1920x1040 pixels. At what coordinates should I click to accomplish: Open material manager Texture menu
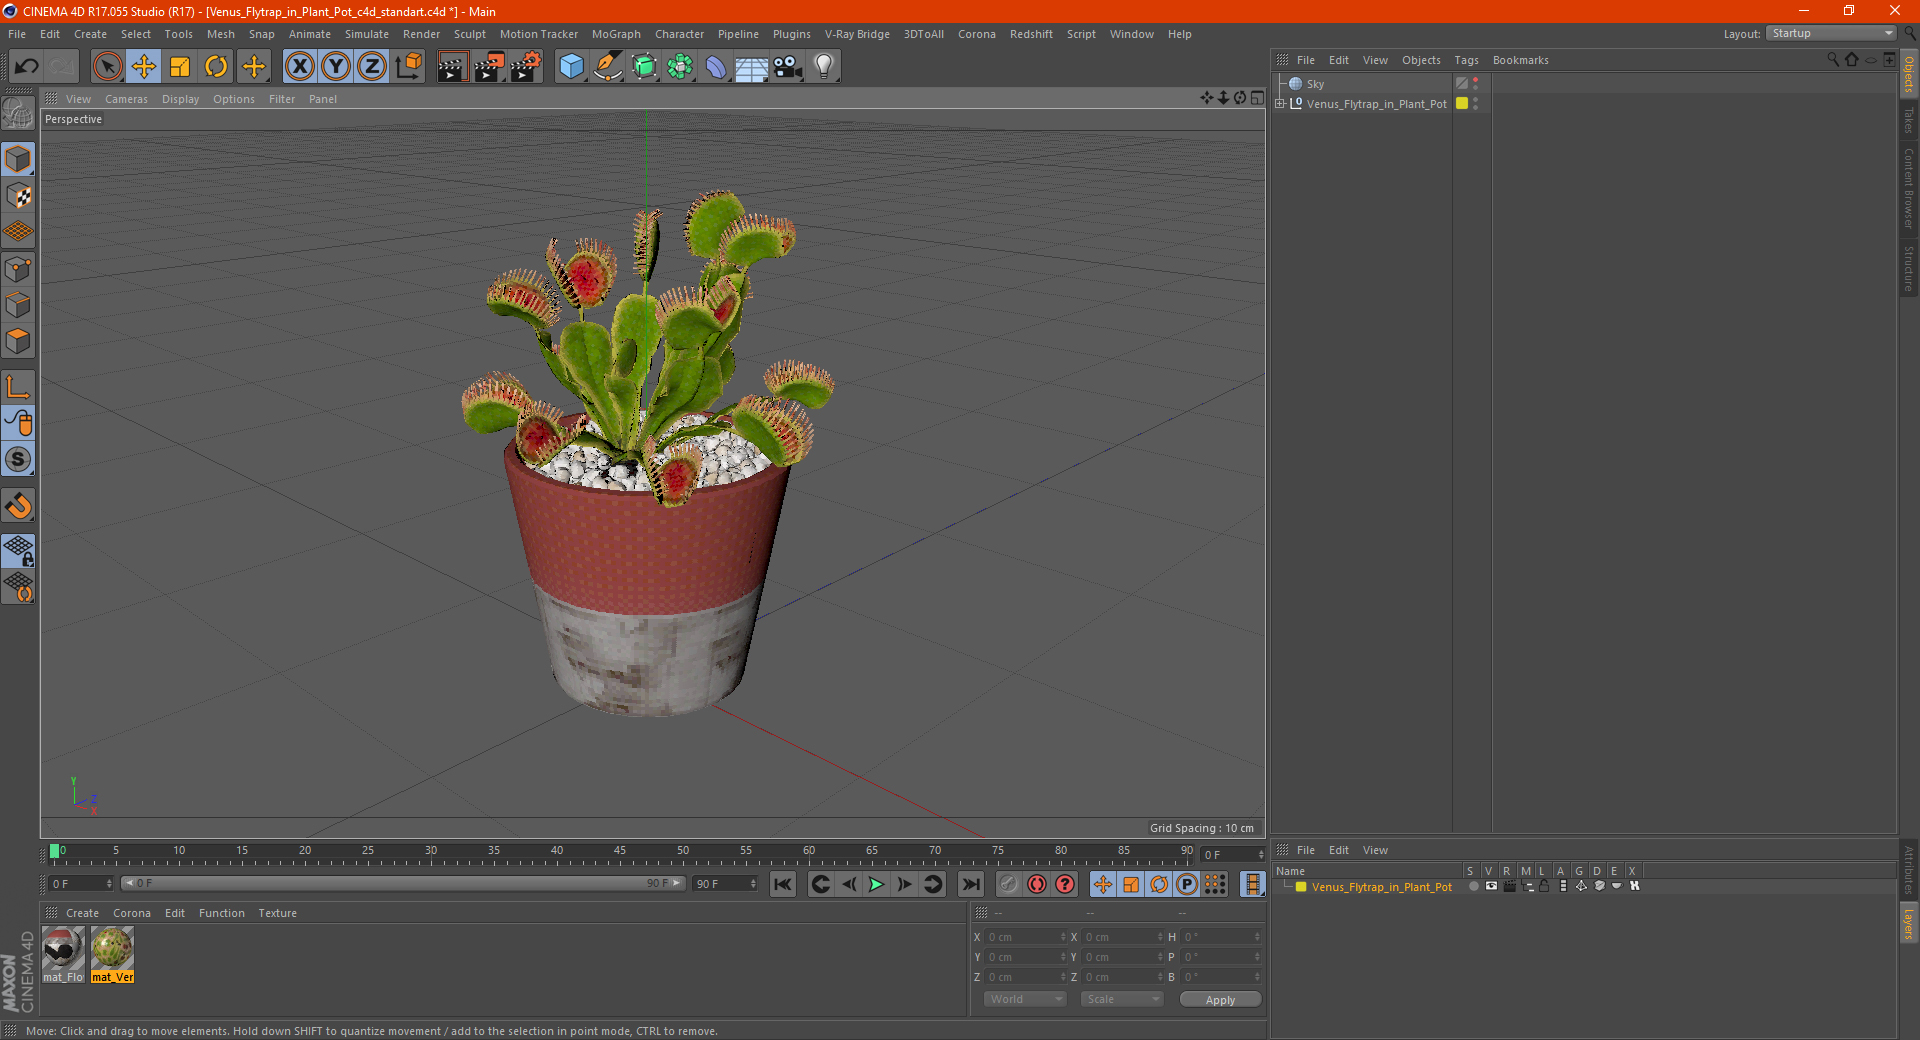point(277,913)
